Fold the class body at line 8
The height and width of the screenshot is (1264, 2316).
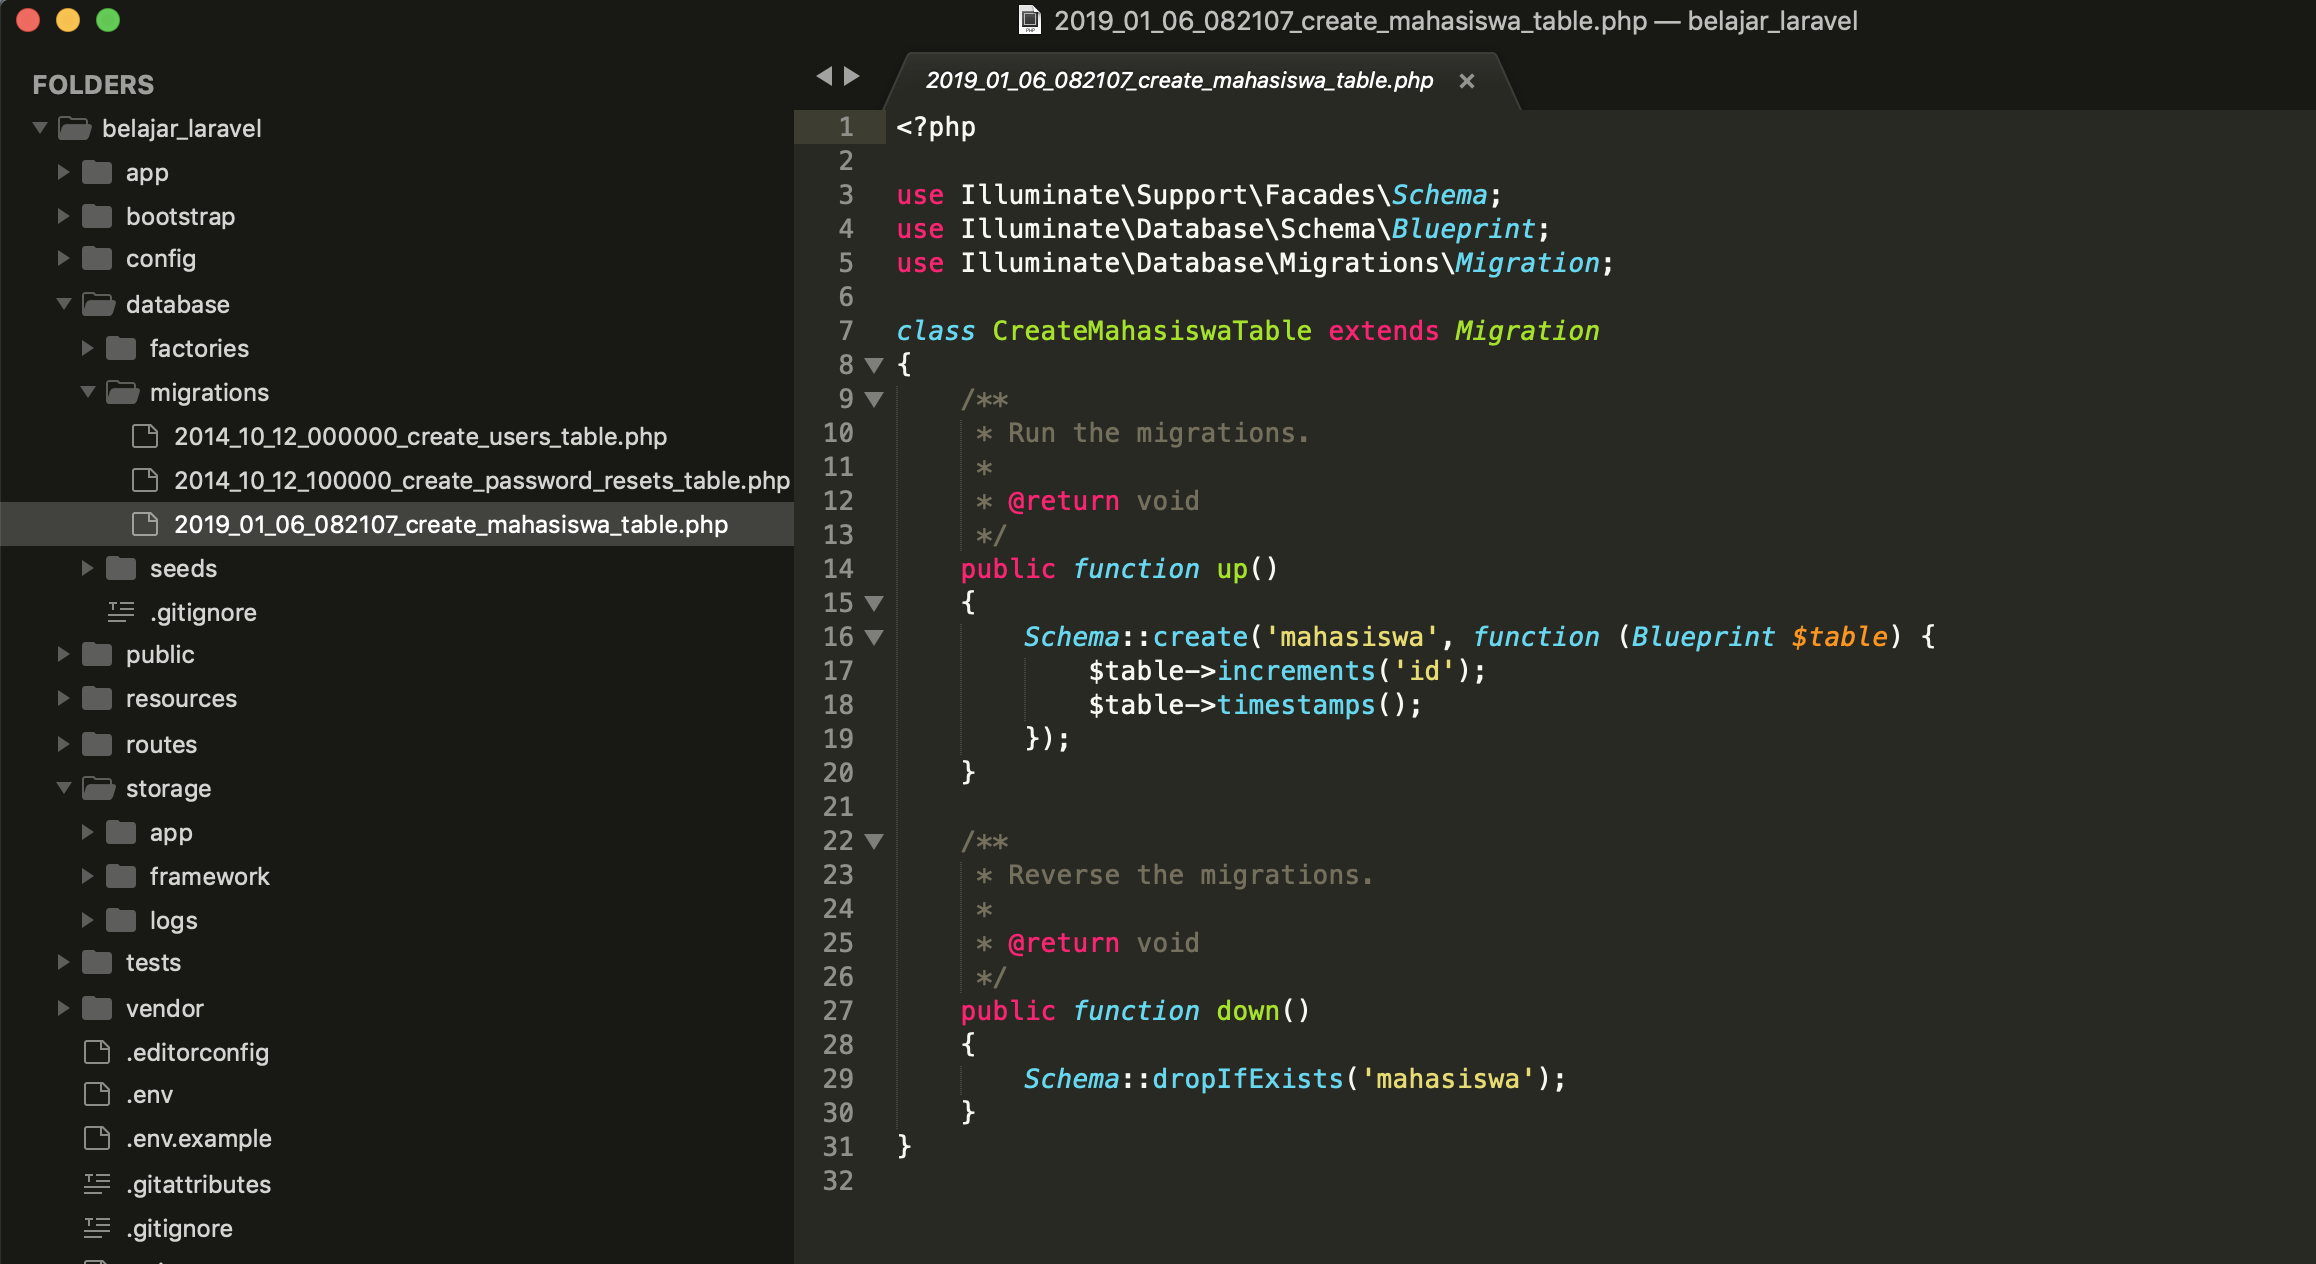(x=874, y=365)
